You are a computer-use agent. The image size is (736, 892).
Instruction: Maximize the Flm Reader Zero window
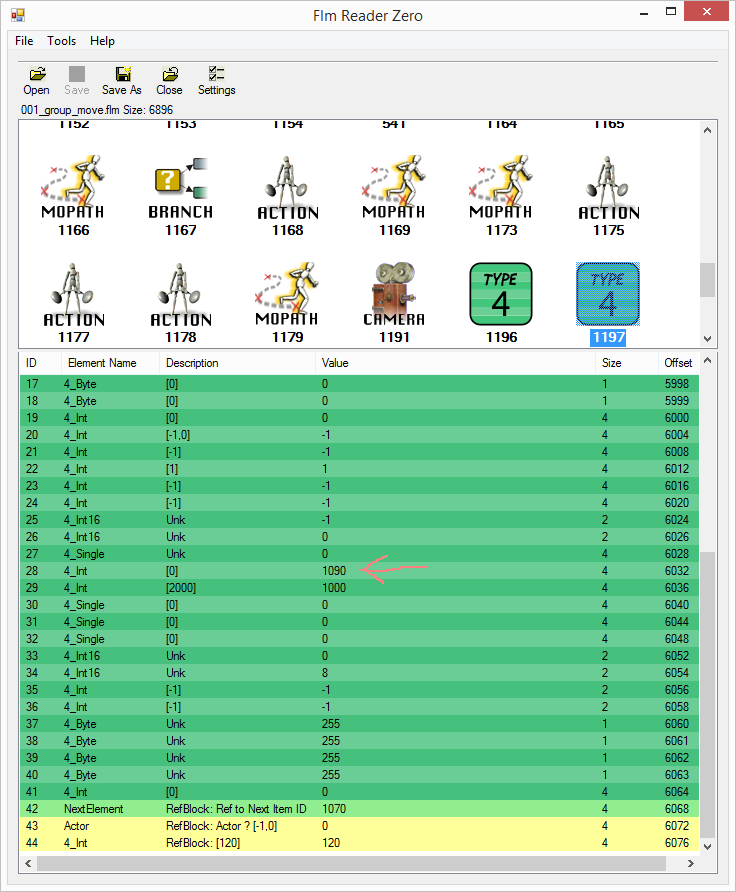[x=671, y=11]
